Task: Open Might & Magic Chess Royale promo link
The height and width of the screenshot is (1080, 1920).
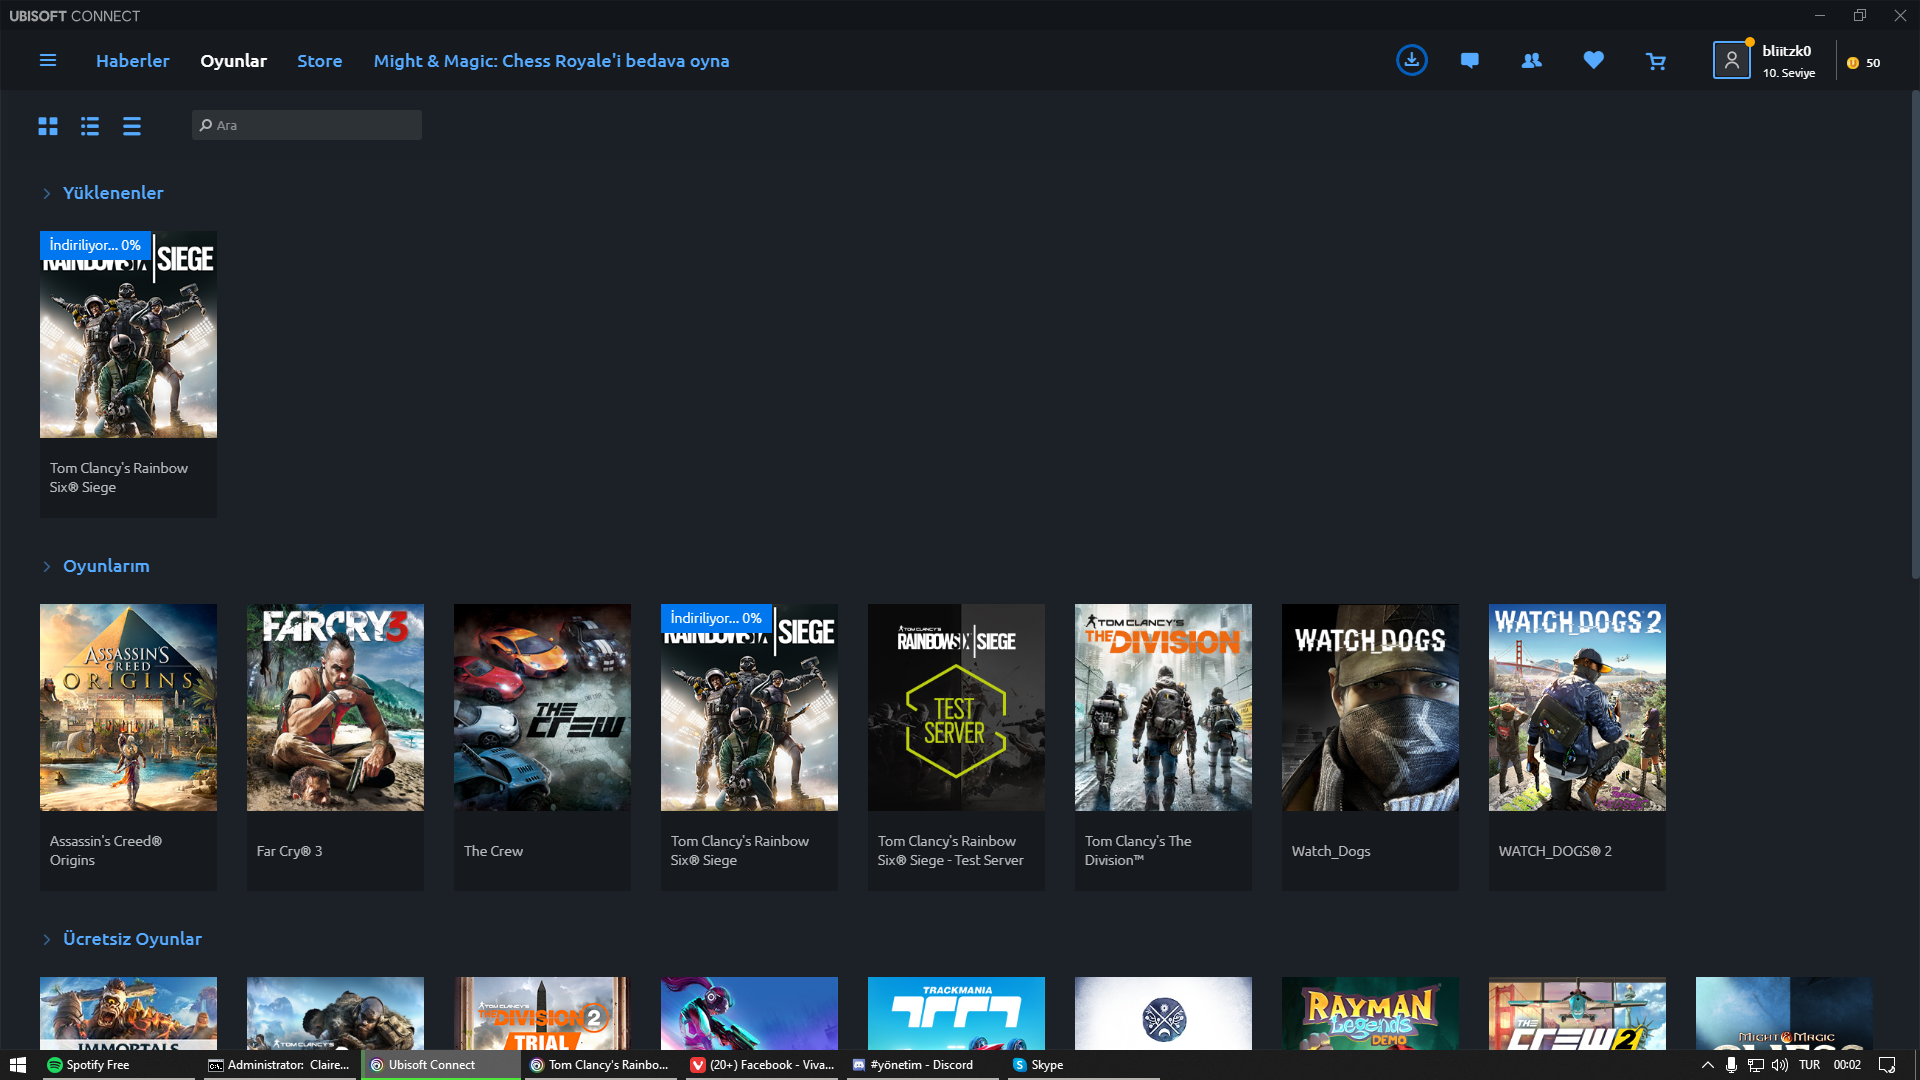Action: point(551,61)
